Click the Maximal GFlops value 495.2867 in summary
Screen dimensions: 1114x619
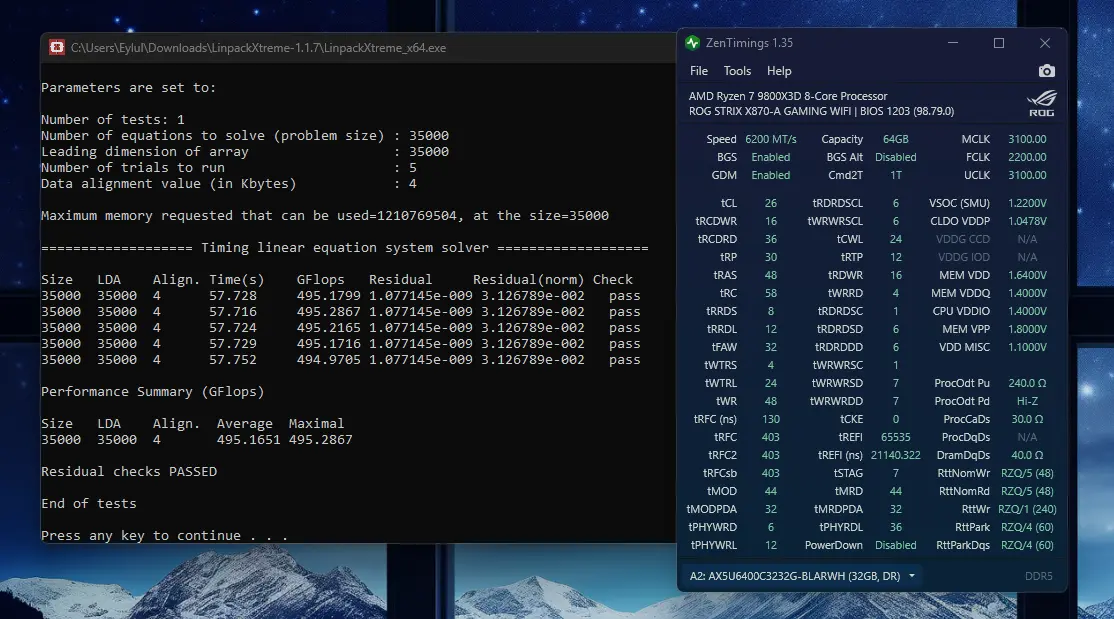320,440
